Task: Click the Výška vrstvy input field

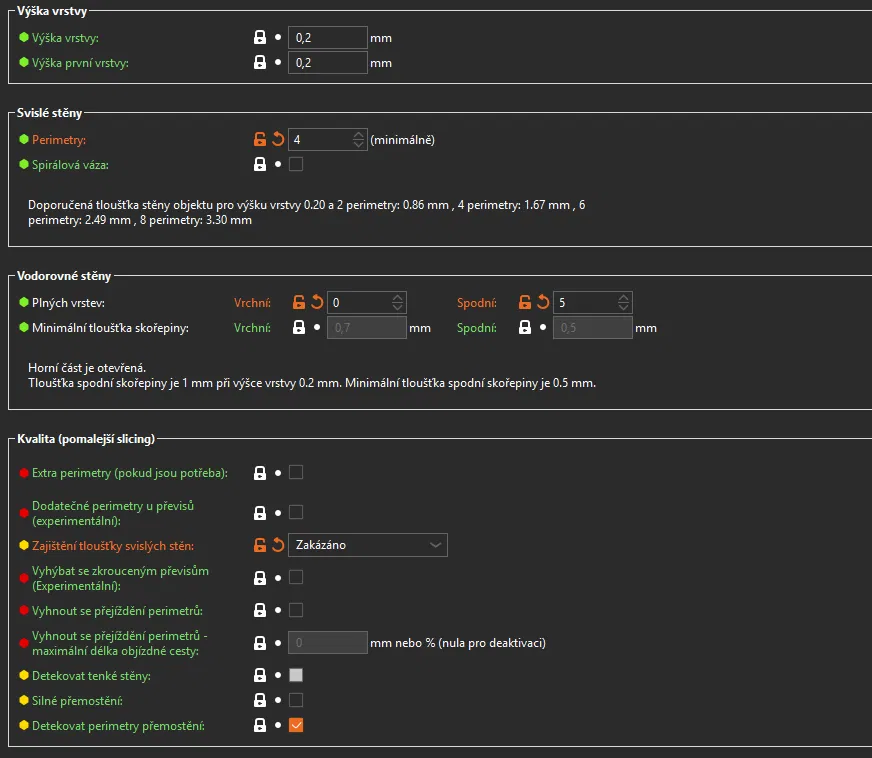Action: pyautogui.click(x=328, y=38)
